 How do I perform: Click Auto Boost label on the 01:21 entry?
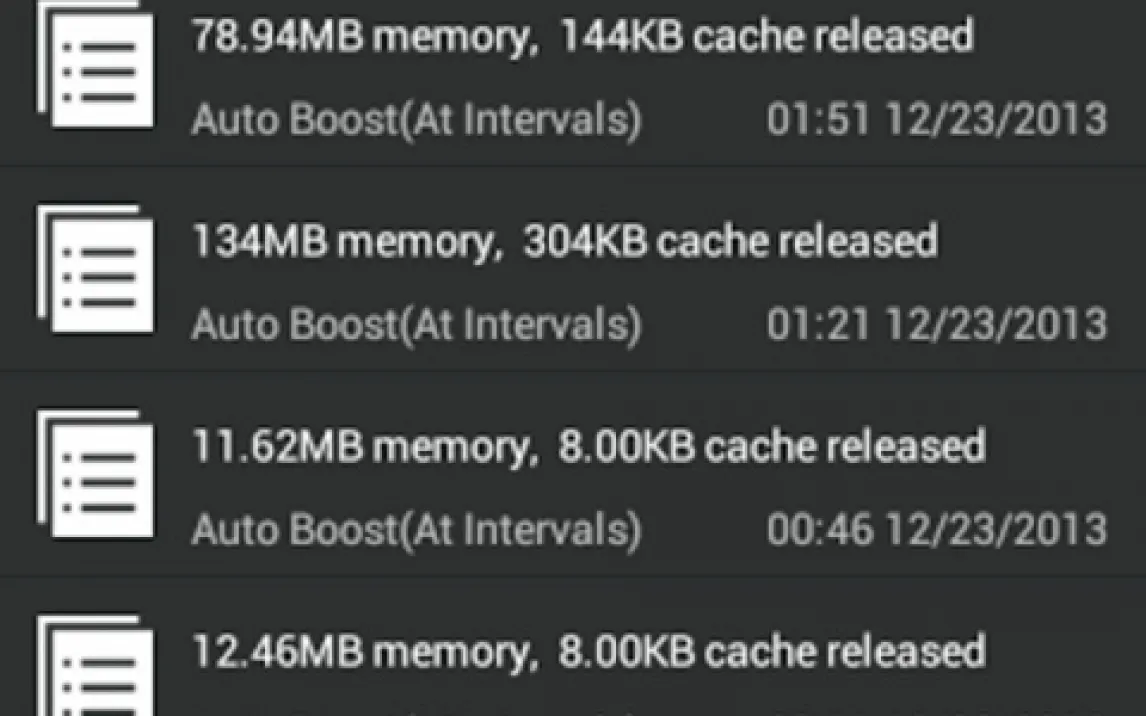tap(415, 325)
